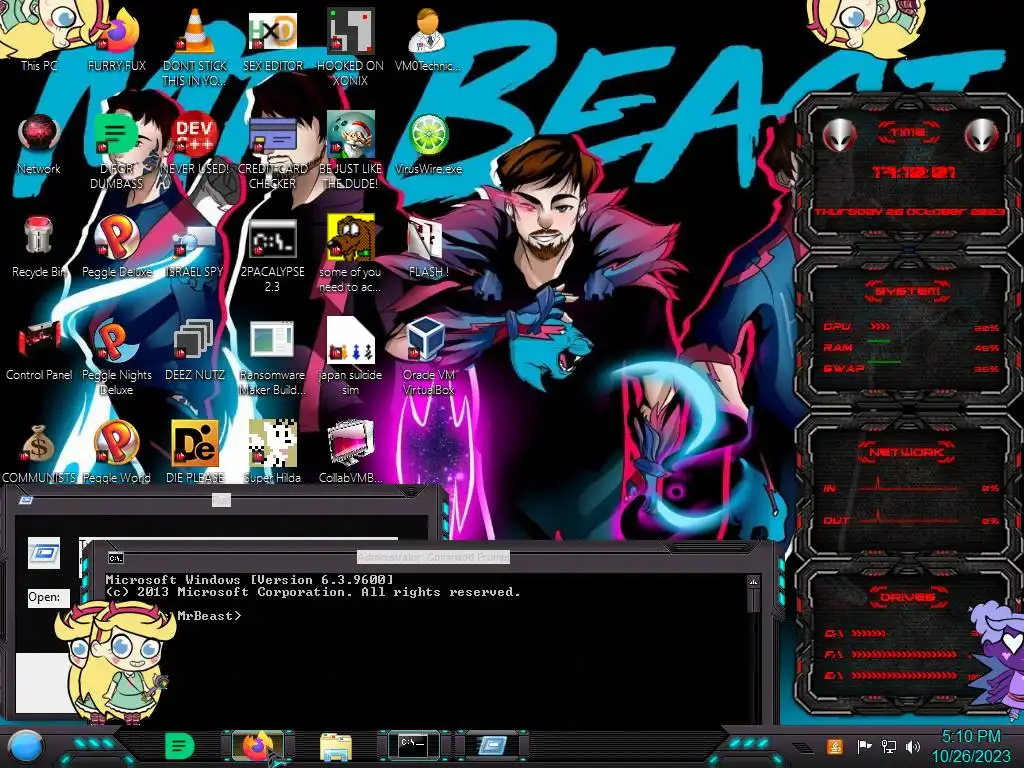Launch Peggle Nights Deluxe

pos(117,358)
